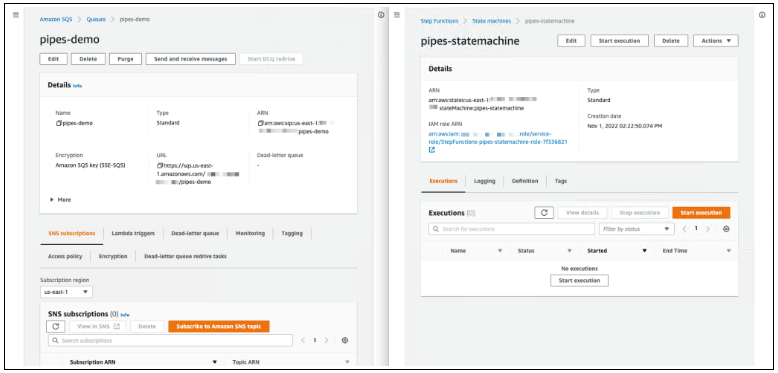This screenshot has height=373, width=778.
Task: Expand the More details section
Action: (61, 199)
